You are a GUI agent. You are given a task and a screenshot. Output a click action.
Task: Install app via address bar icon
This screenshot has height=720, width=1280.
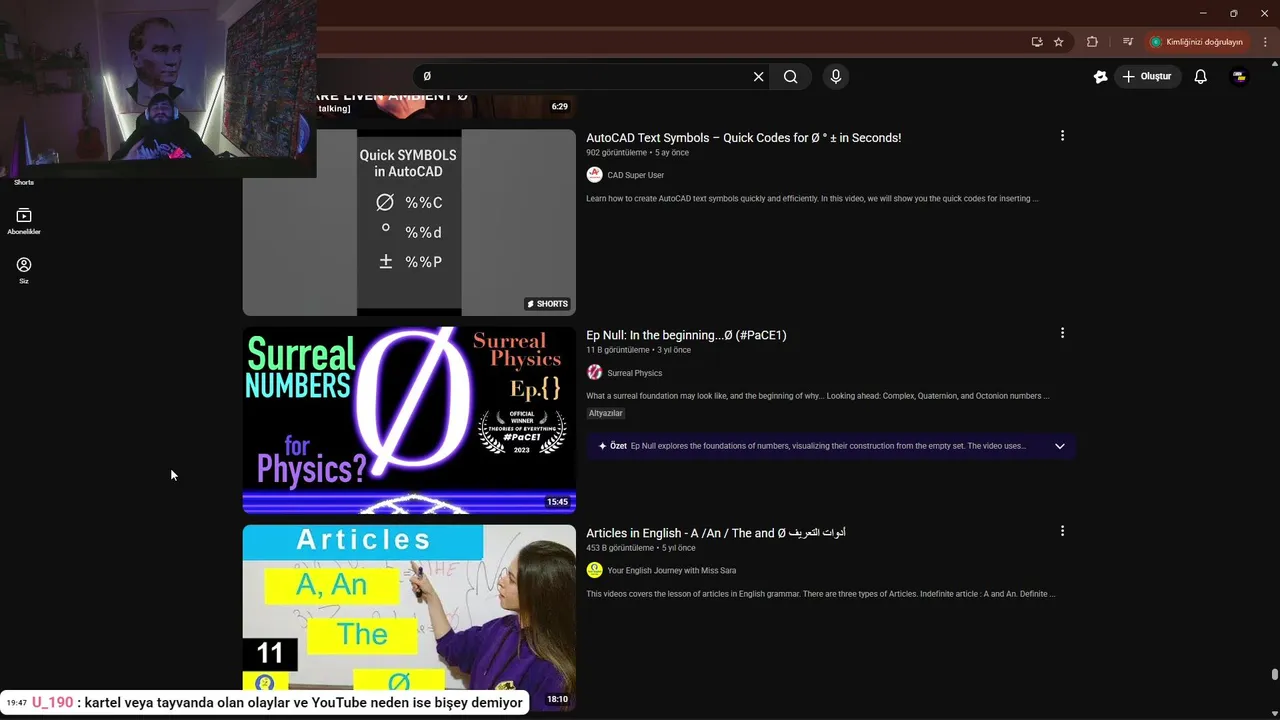tap(1037, 42)
